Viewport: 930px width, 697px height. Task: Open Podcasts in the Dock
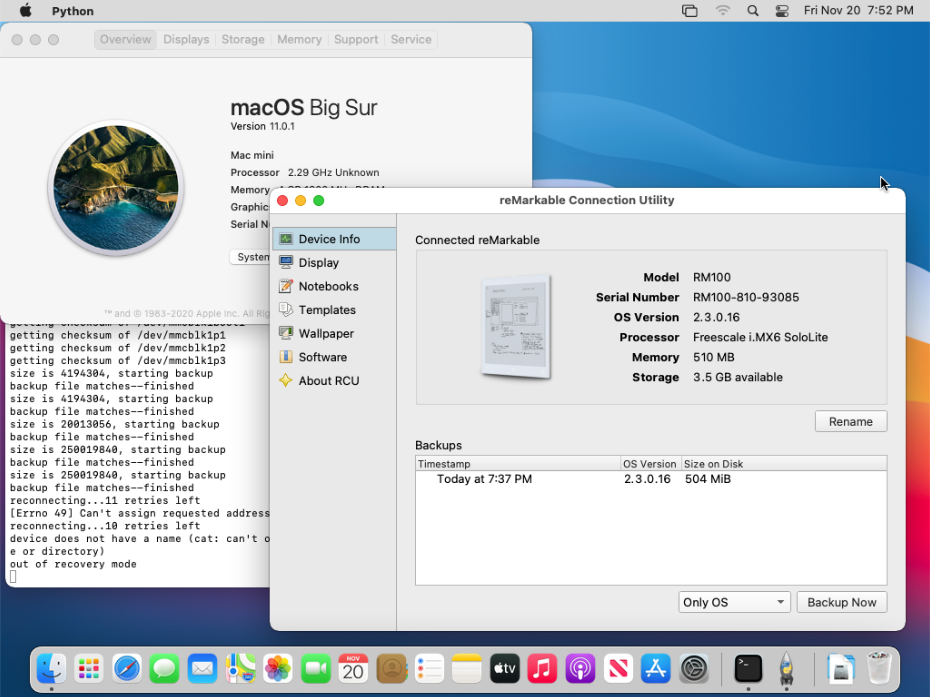580,669
